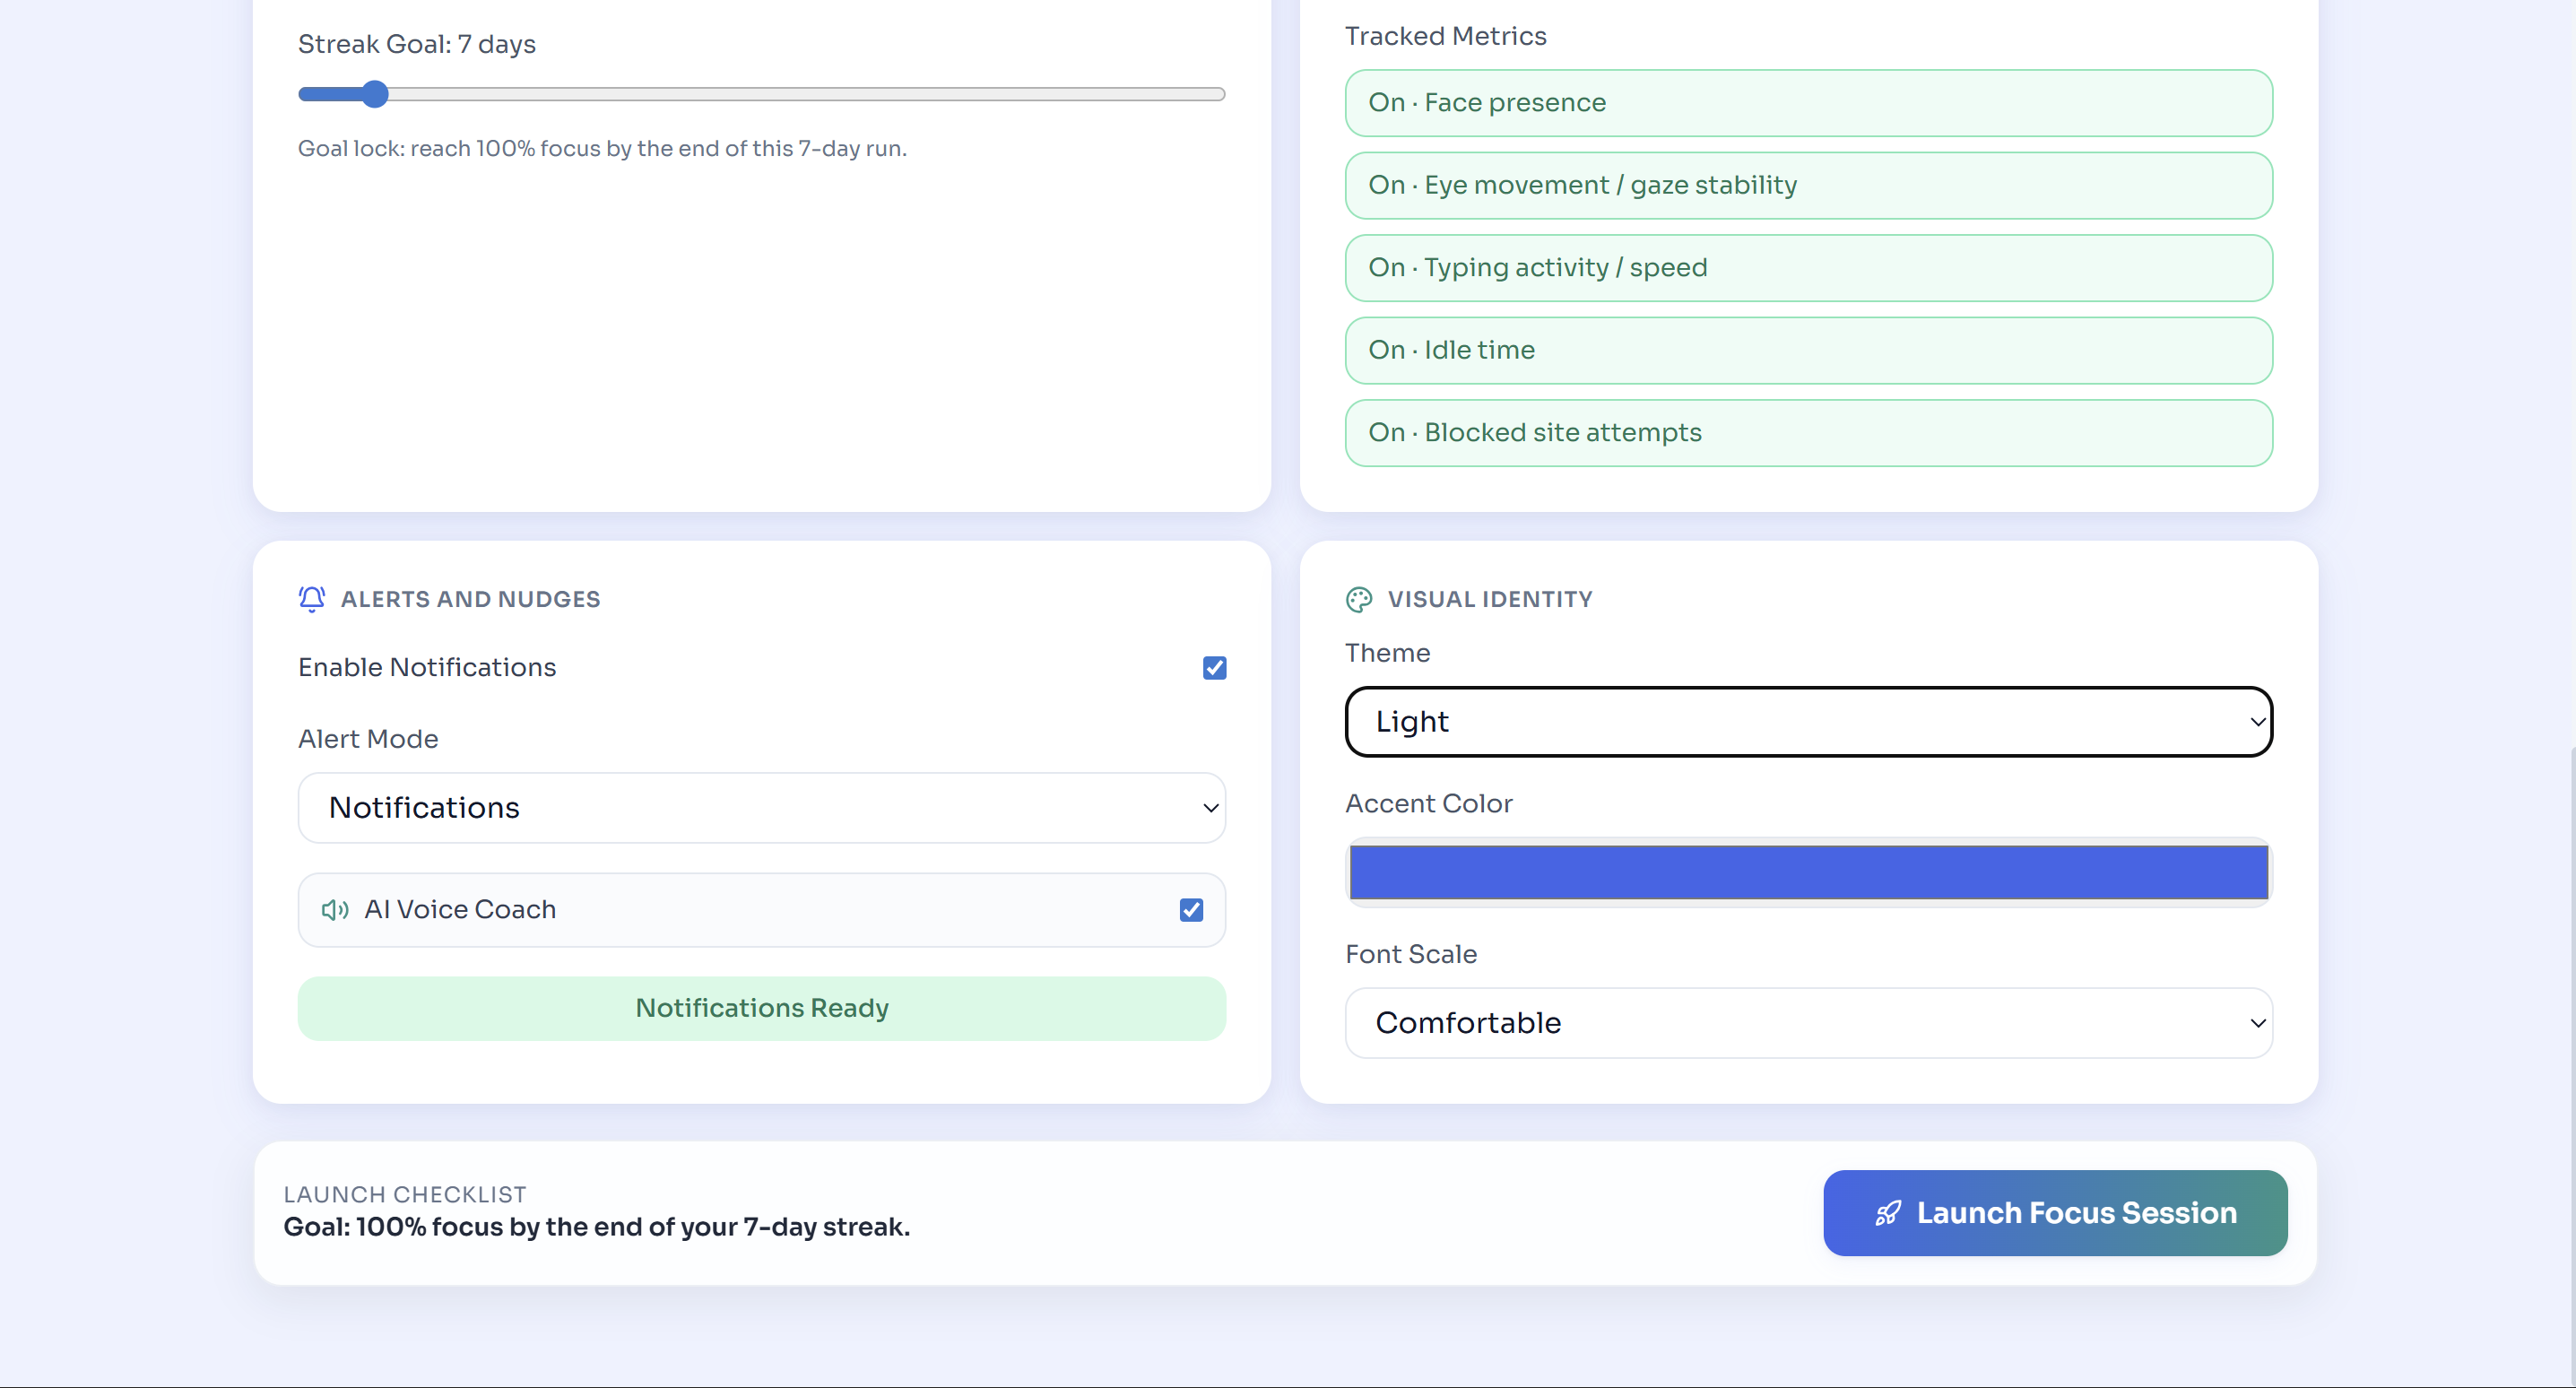Open the Alert Mode dropdown
2576x1388 pixels.
tap(761, 808)
